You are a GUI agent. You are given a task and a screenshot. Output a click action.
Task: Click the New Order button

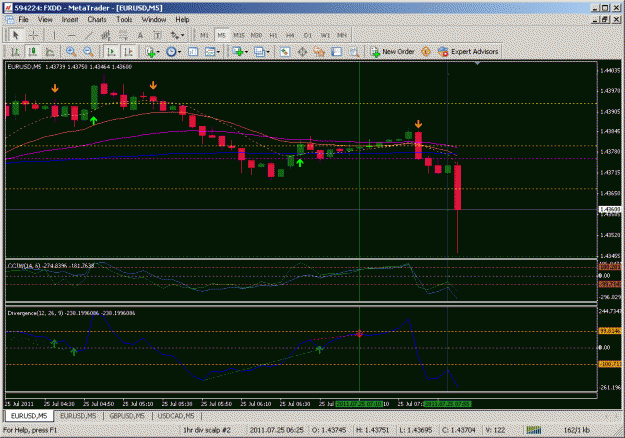[393, 51]
